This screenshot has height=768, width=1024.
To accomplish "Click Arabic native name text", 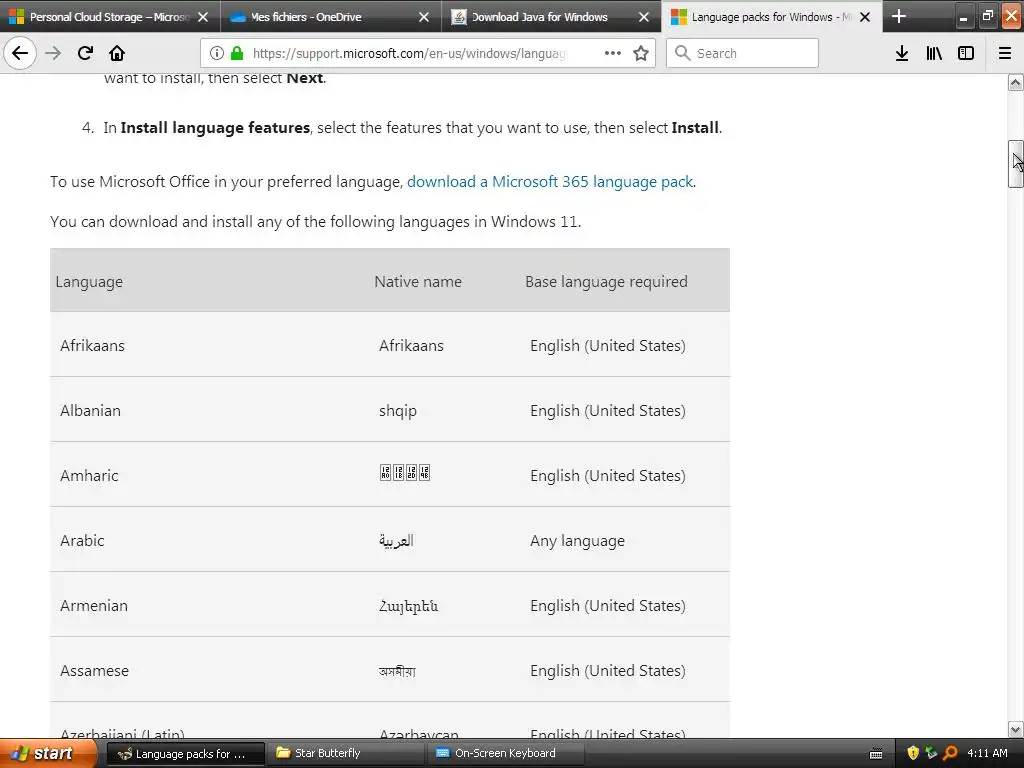I will coord(396,541).
